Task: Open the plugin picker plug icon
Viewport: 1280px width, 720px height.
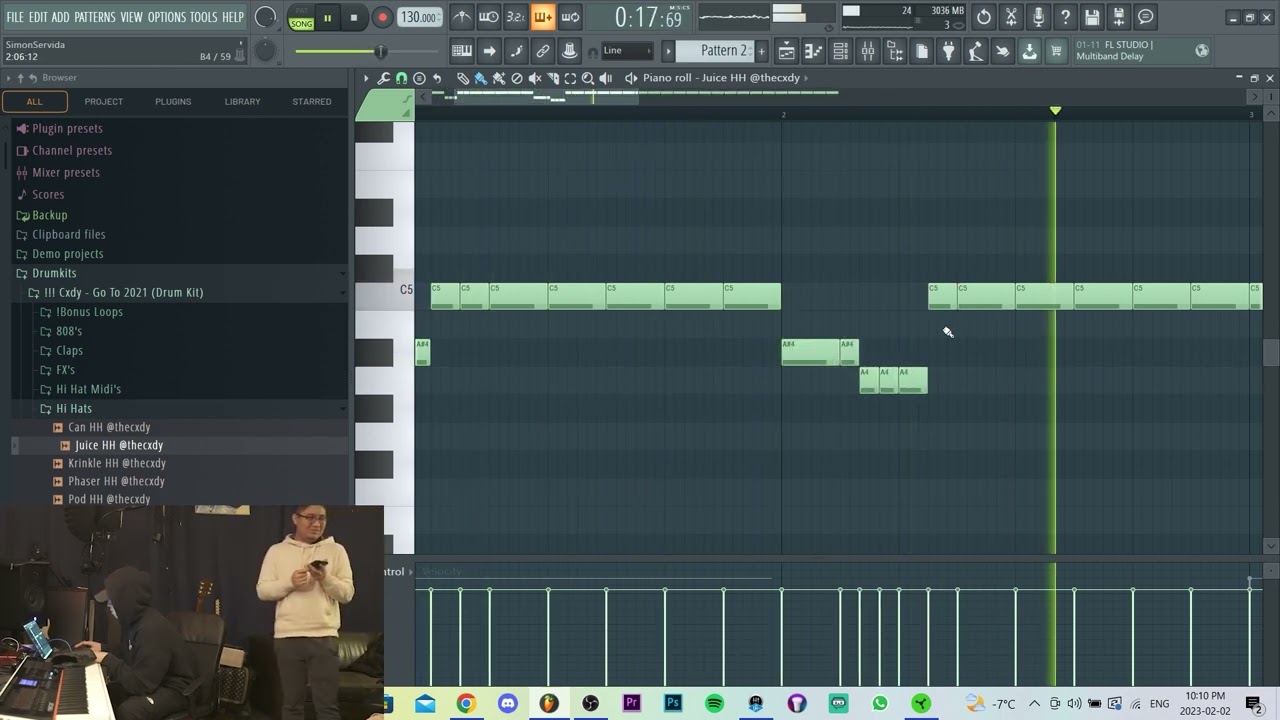Action: click(x=949, y=51)
